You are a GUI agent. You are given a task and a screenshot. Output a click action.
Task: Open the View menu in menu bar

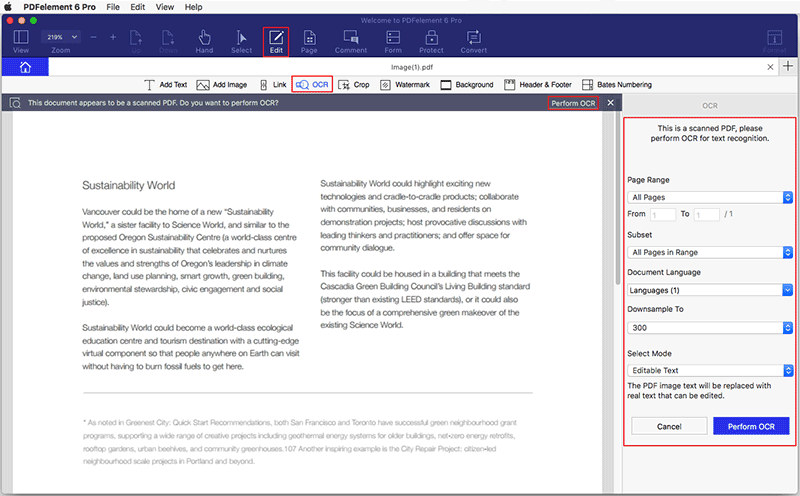point(165,7)
